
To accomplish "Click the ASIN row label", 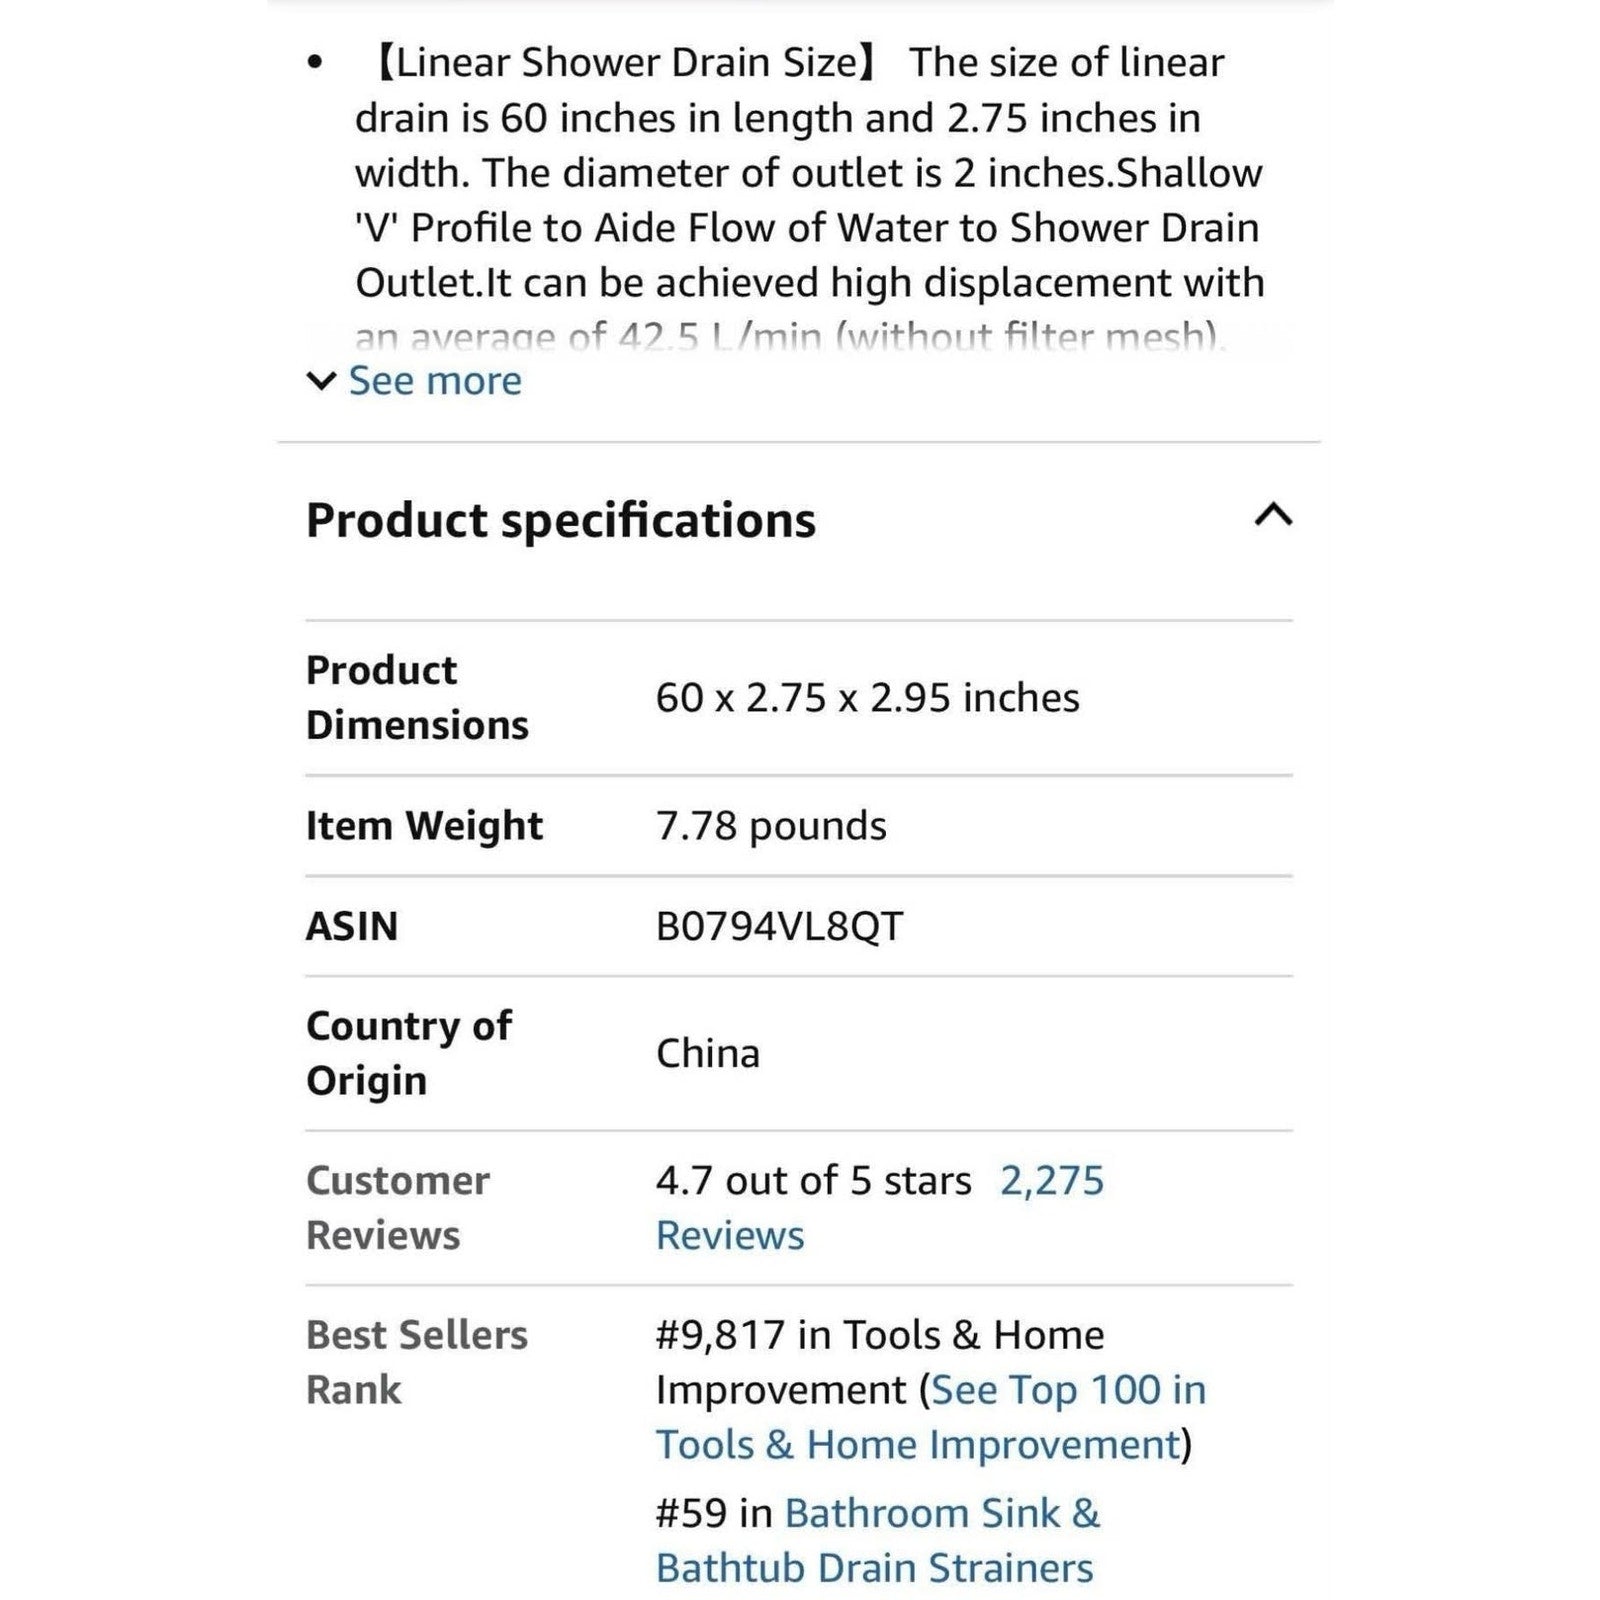I will [x=352, y=926].
